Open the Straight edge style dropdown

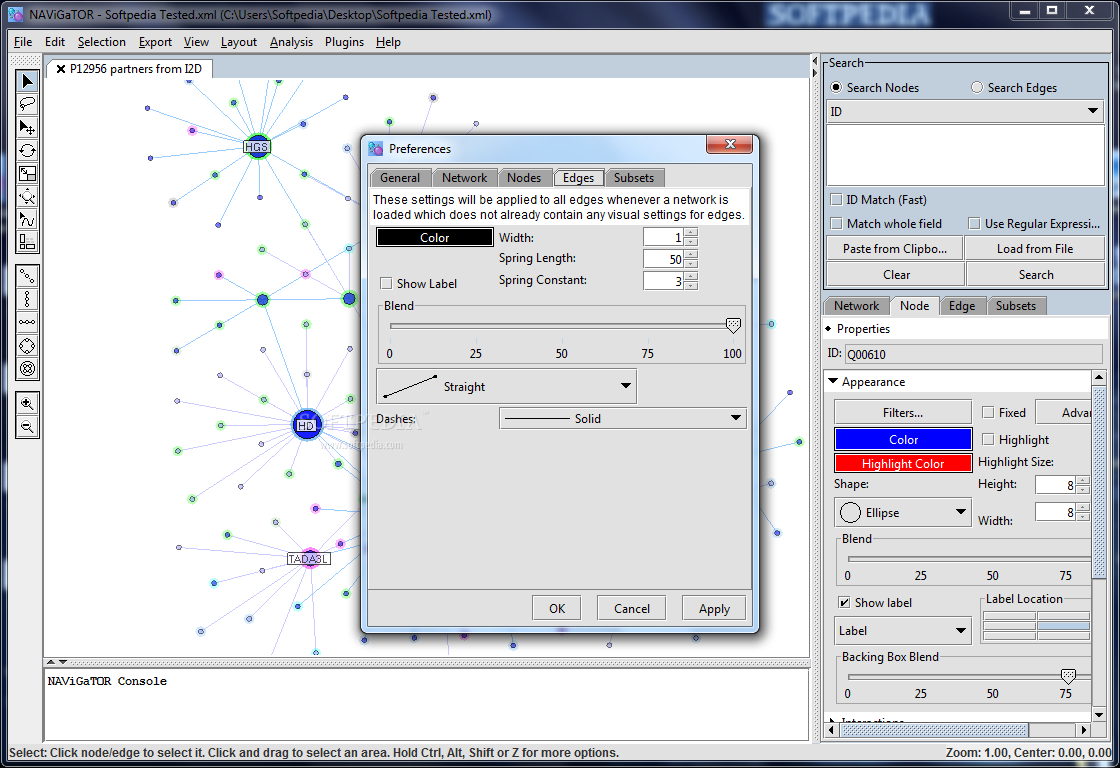625,386
